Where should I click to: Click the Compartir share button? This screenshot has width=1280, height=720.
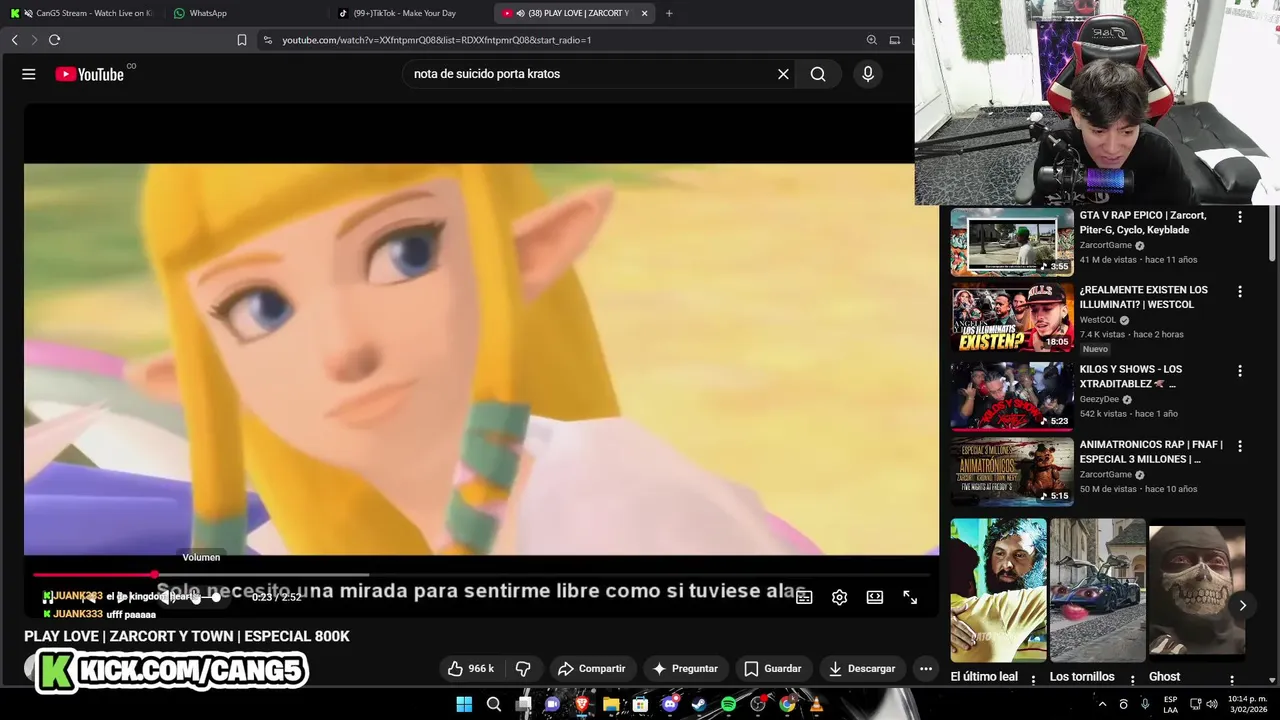(591, 668)
